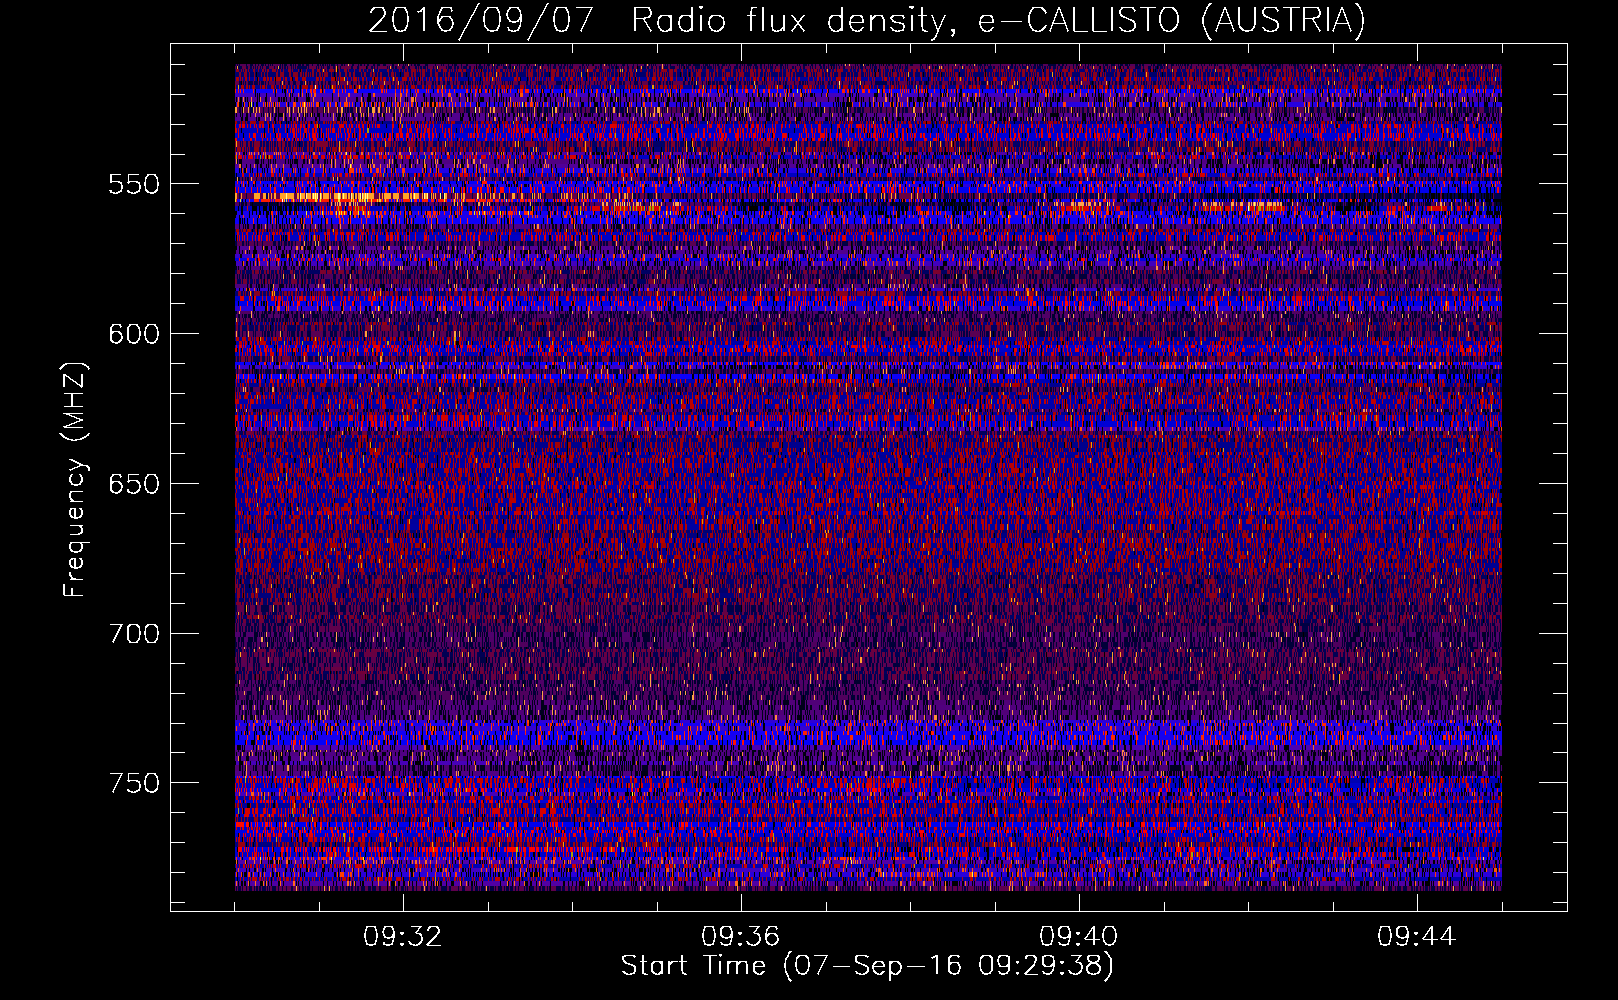1618x1000 pixels.
Task: Click the 750 frequency tick label
Action: pos(134,783)
